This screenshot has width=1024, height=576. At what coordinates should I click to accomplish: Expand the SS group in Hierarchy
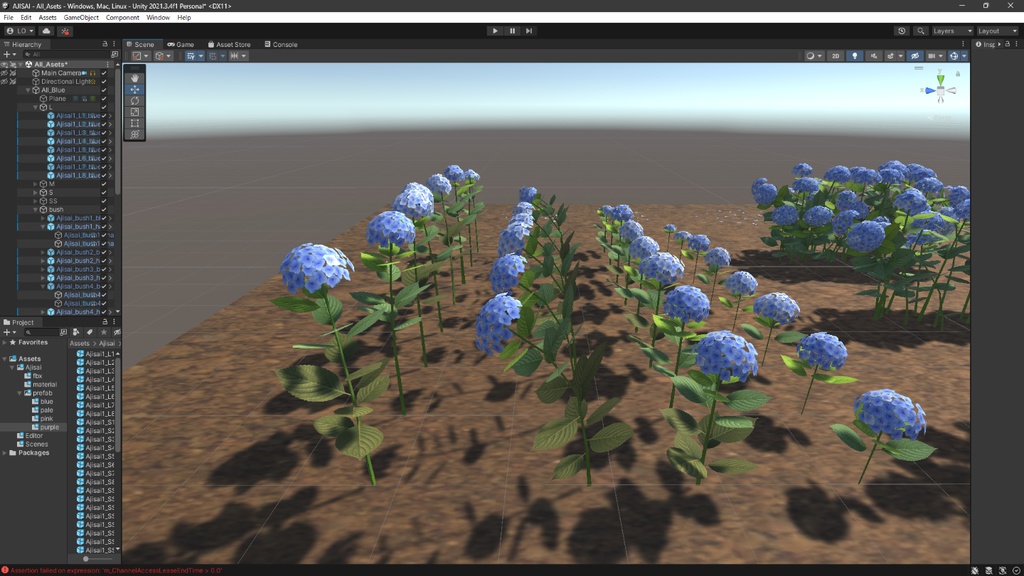(x=36, y=201)
